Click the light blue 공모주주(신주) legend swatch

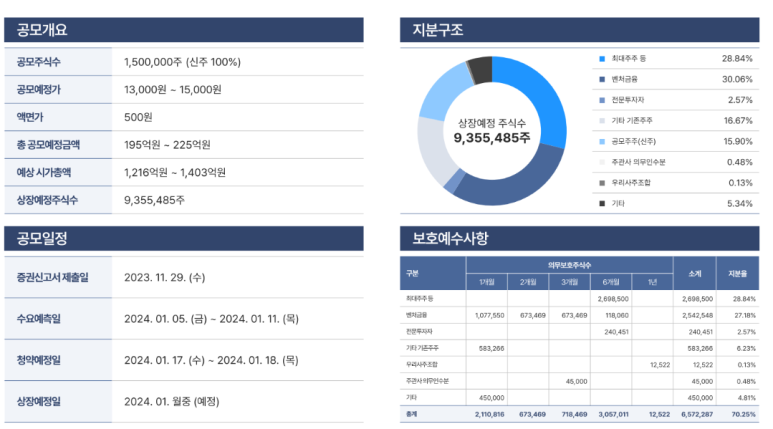coord(602,142)
